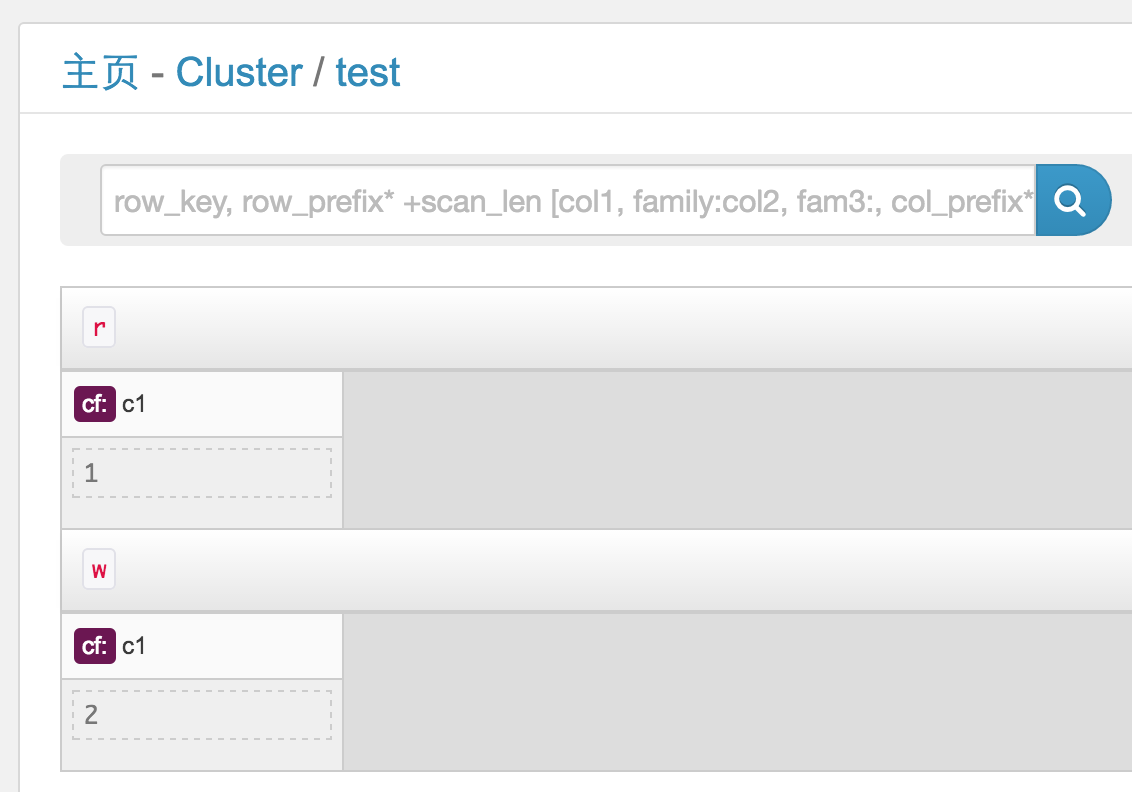The image size is (1132, 792).
Task: Click the cf: tag in row w
Action: point(95,645)
